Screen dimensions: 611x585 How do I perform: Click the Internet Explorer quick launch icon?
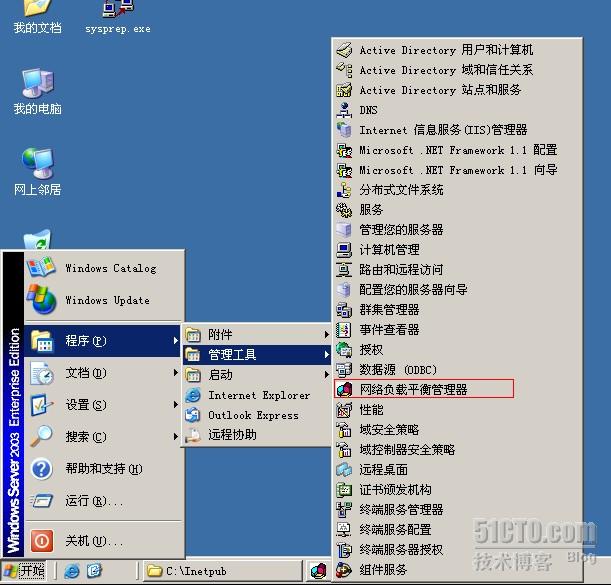[72, 571]
